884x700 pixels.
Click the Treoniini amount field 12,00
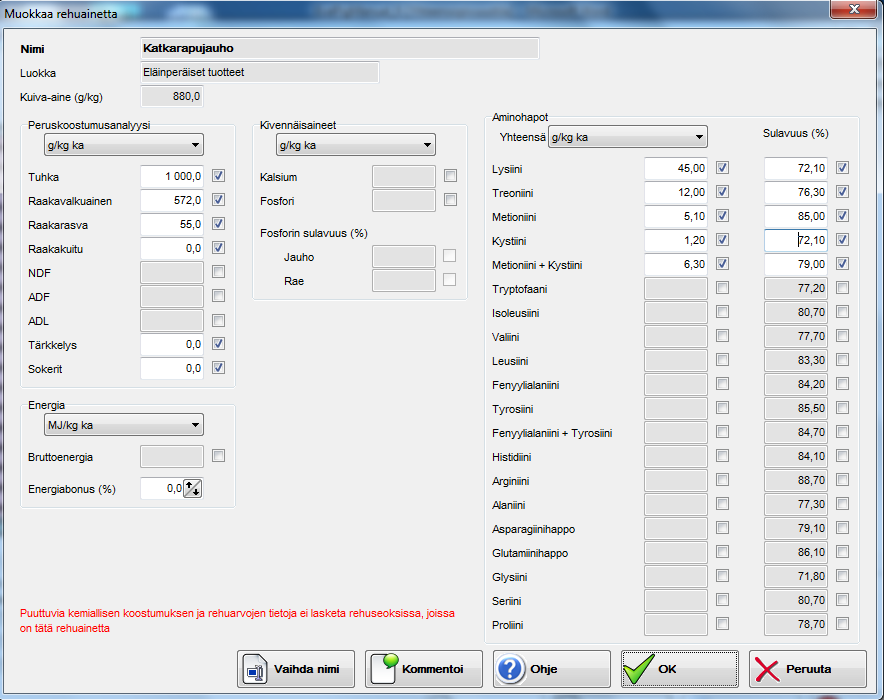click(676, 193)
